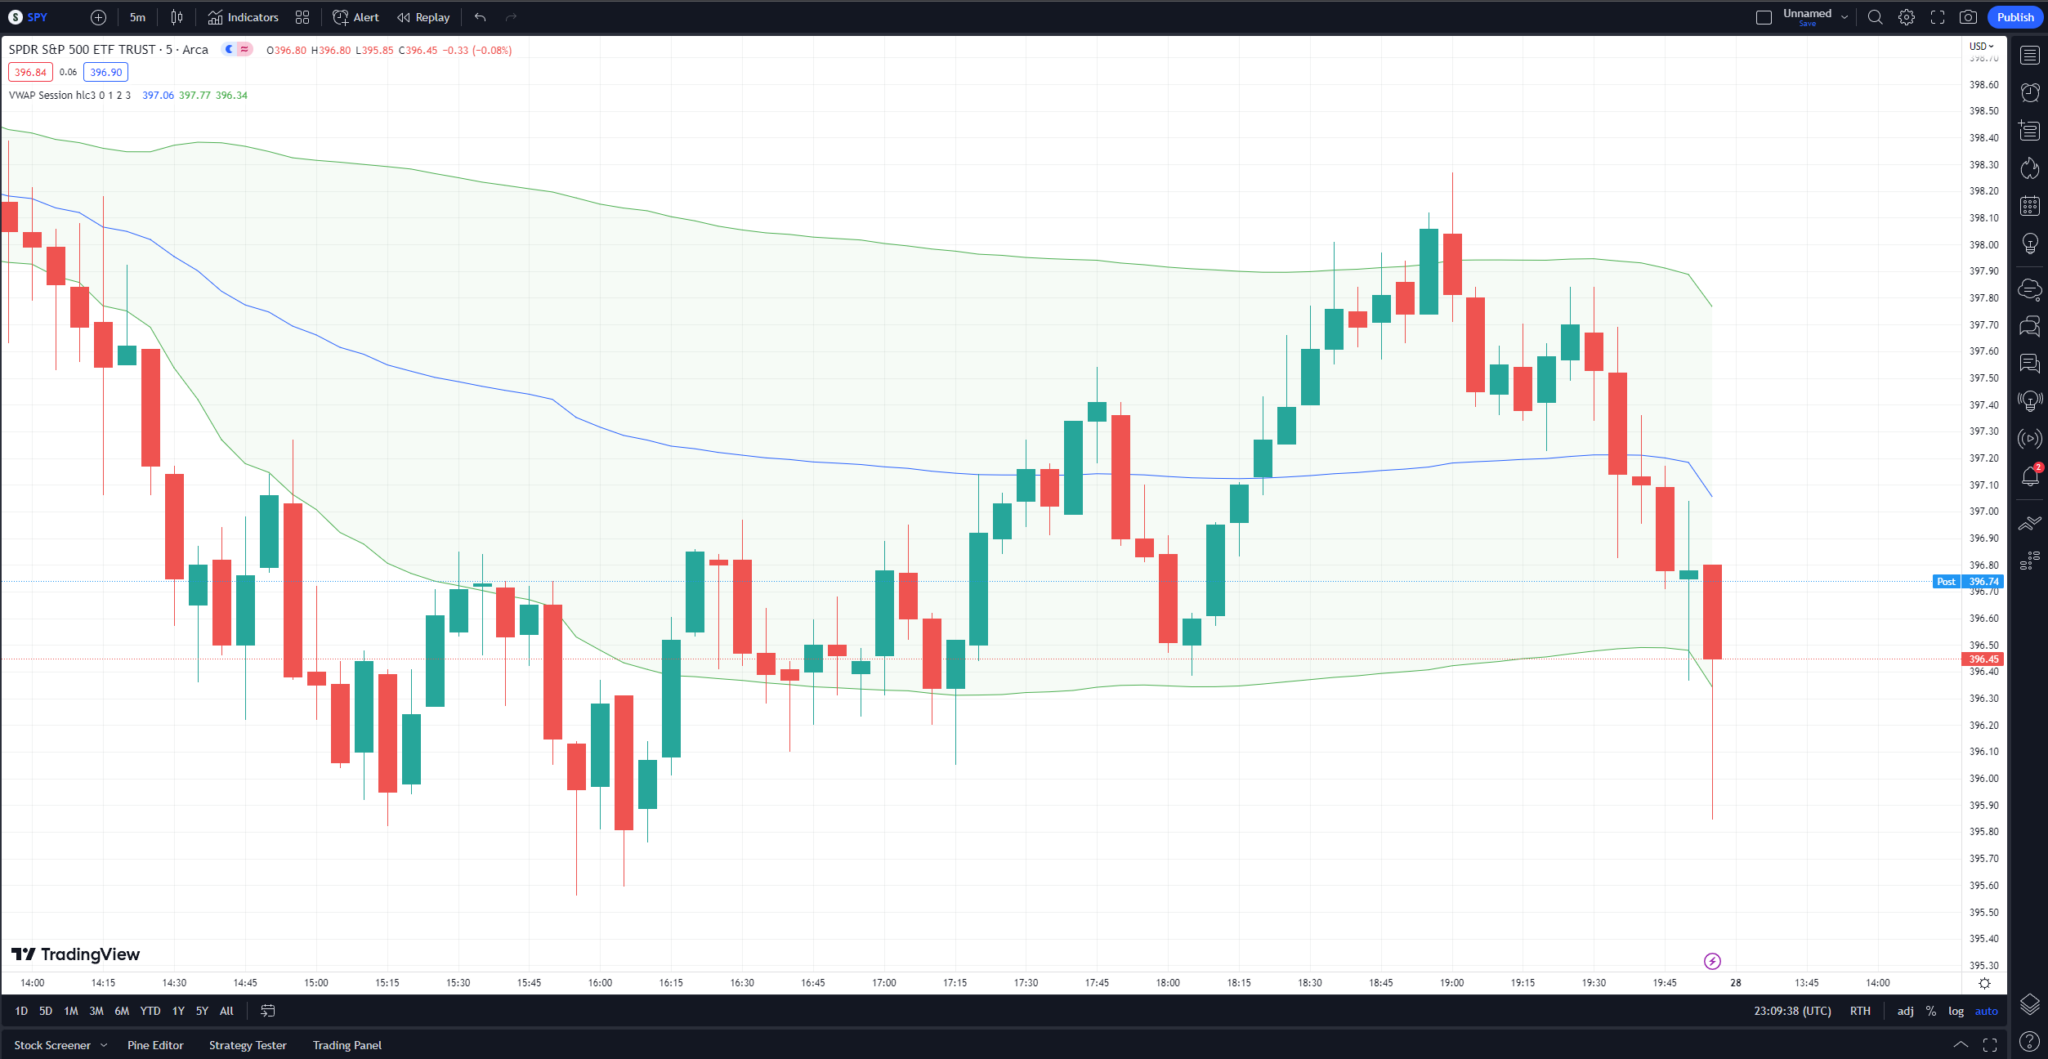Open chart settings gear icon

1906,17
